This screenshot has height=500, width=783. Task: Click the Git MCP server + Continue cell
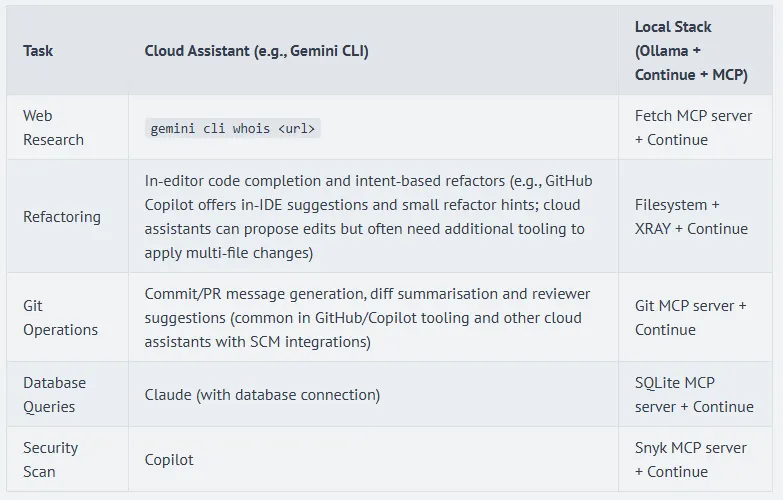(x=690, y=318)
